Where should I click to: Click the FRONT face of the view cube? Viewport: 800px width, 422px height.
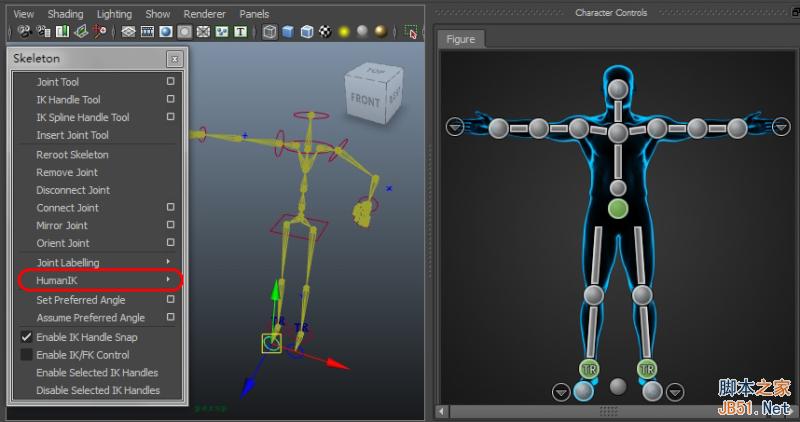365,101
